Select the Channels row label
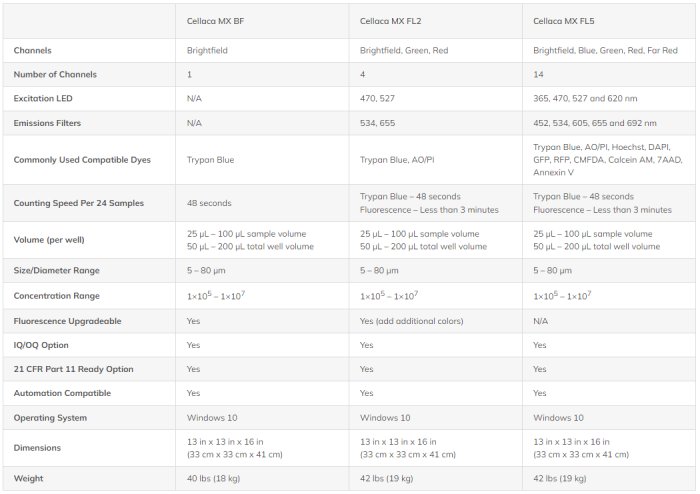Viewport: 700px width, 494px height. tap(33, 50)
